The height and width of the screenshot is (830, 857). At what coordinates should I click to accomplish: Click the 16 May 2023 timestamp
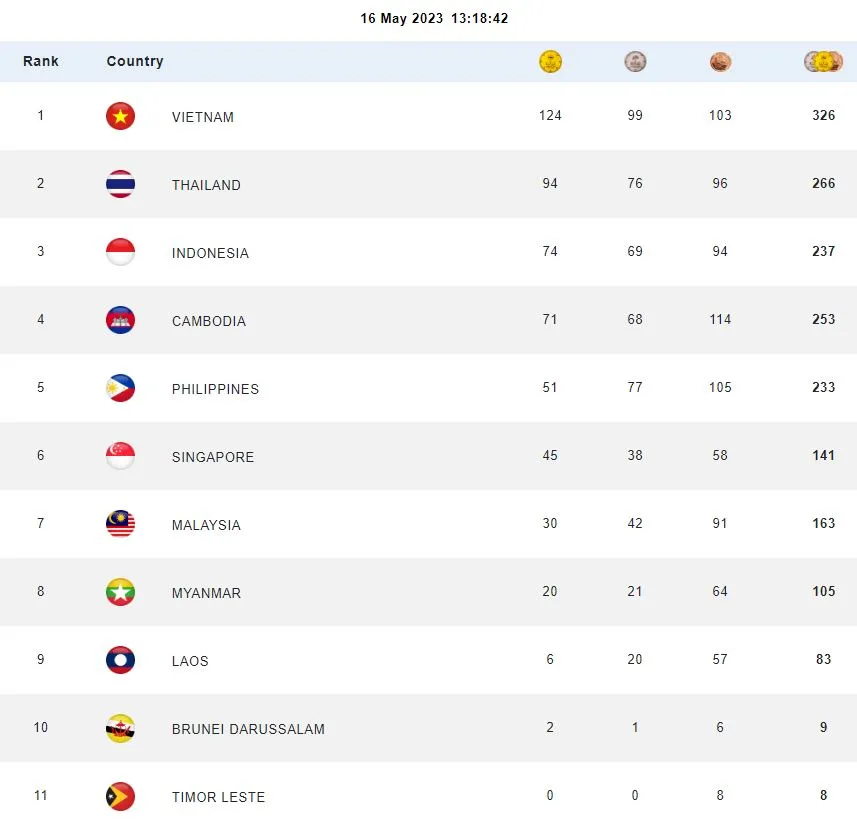[434, 19]
